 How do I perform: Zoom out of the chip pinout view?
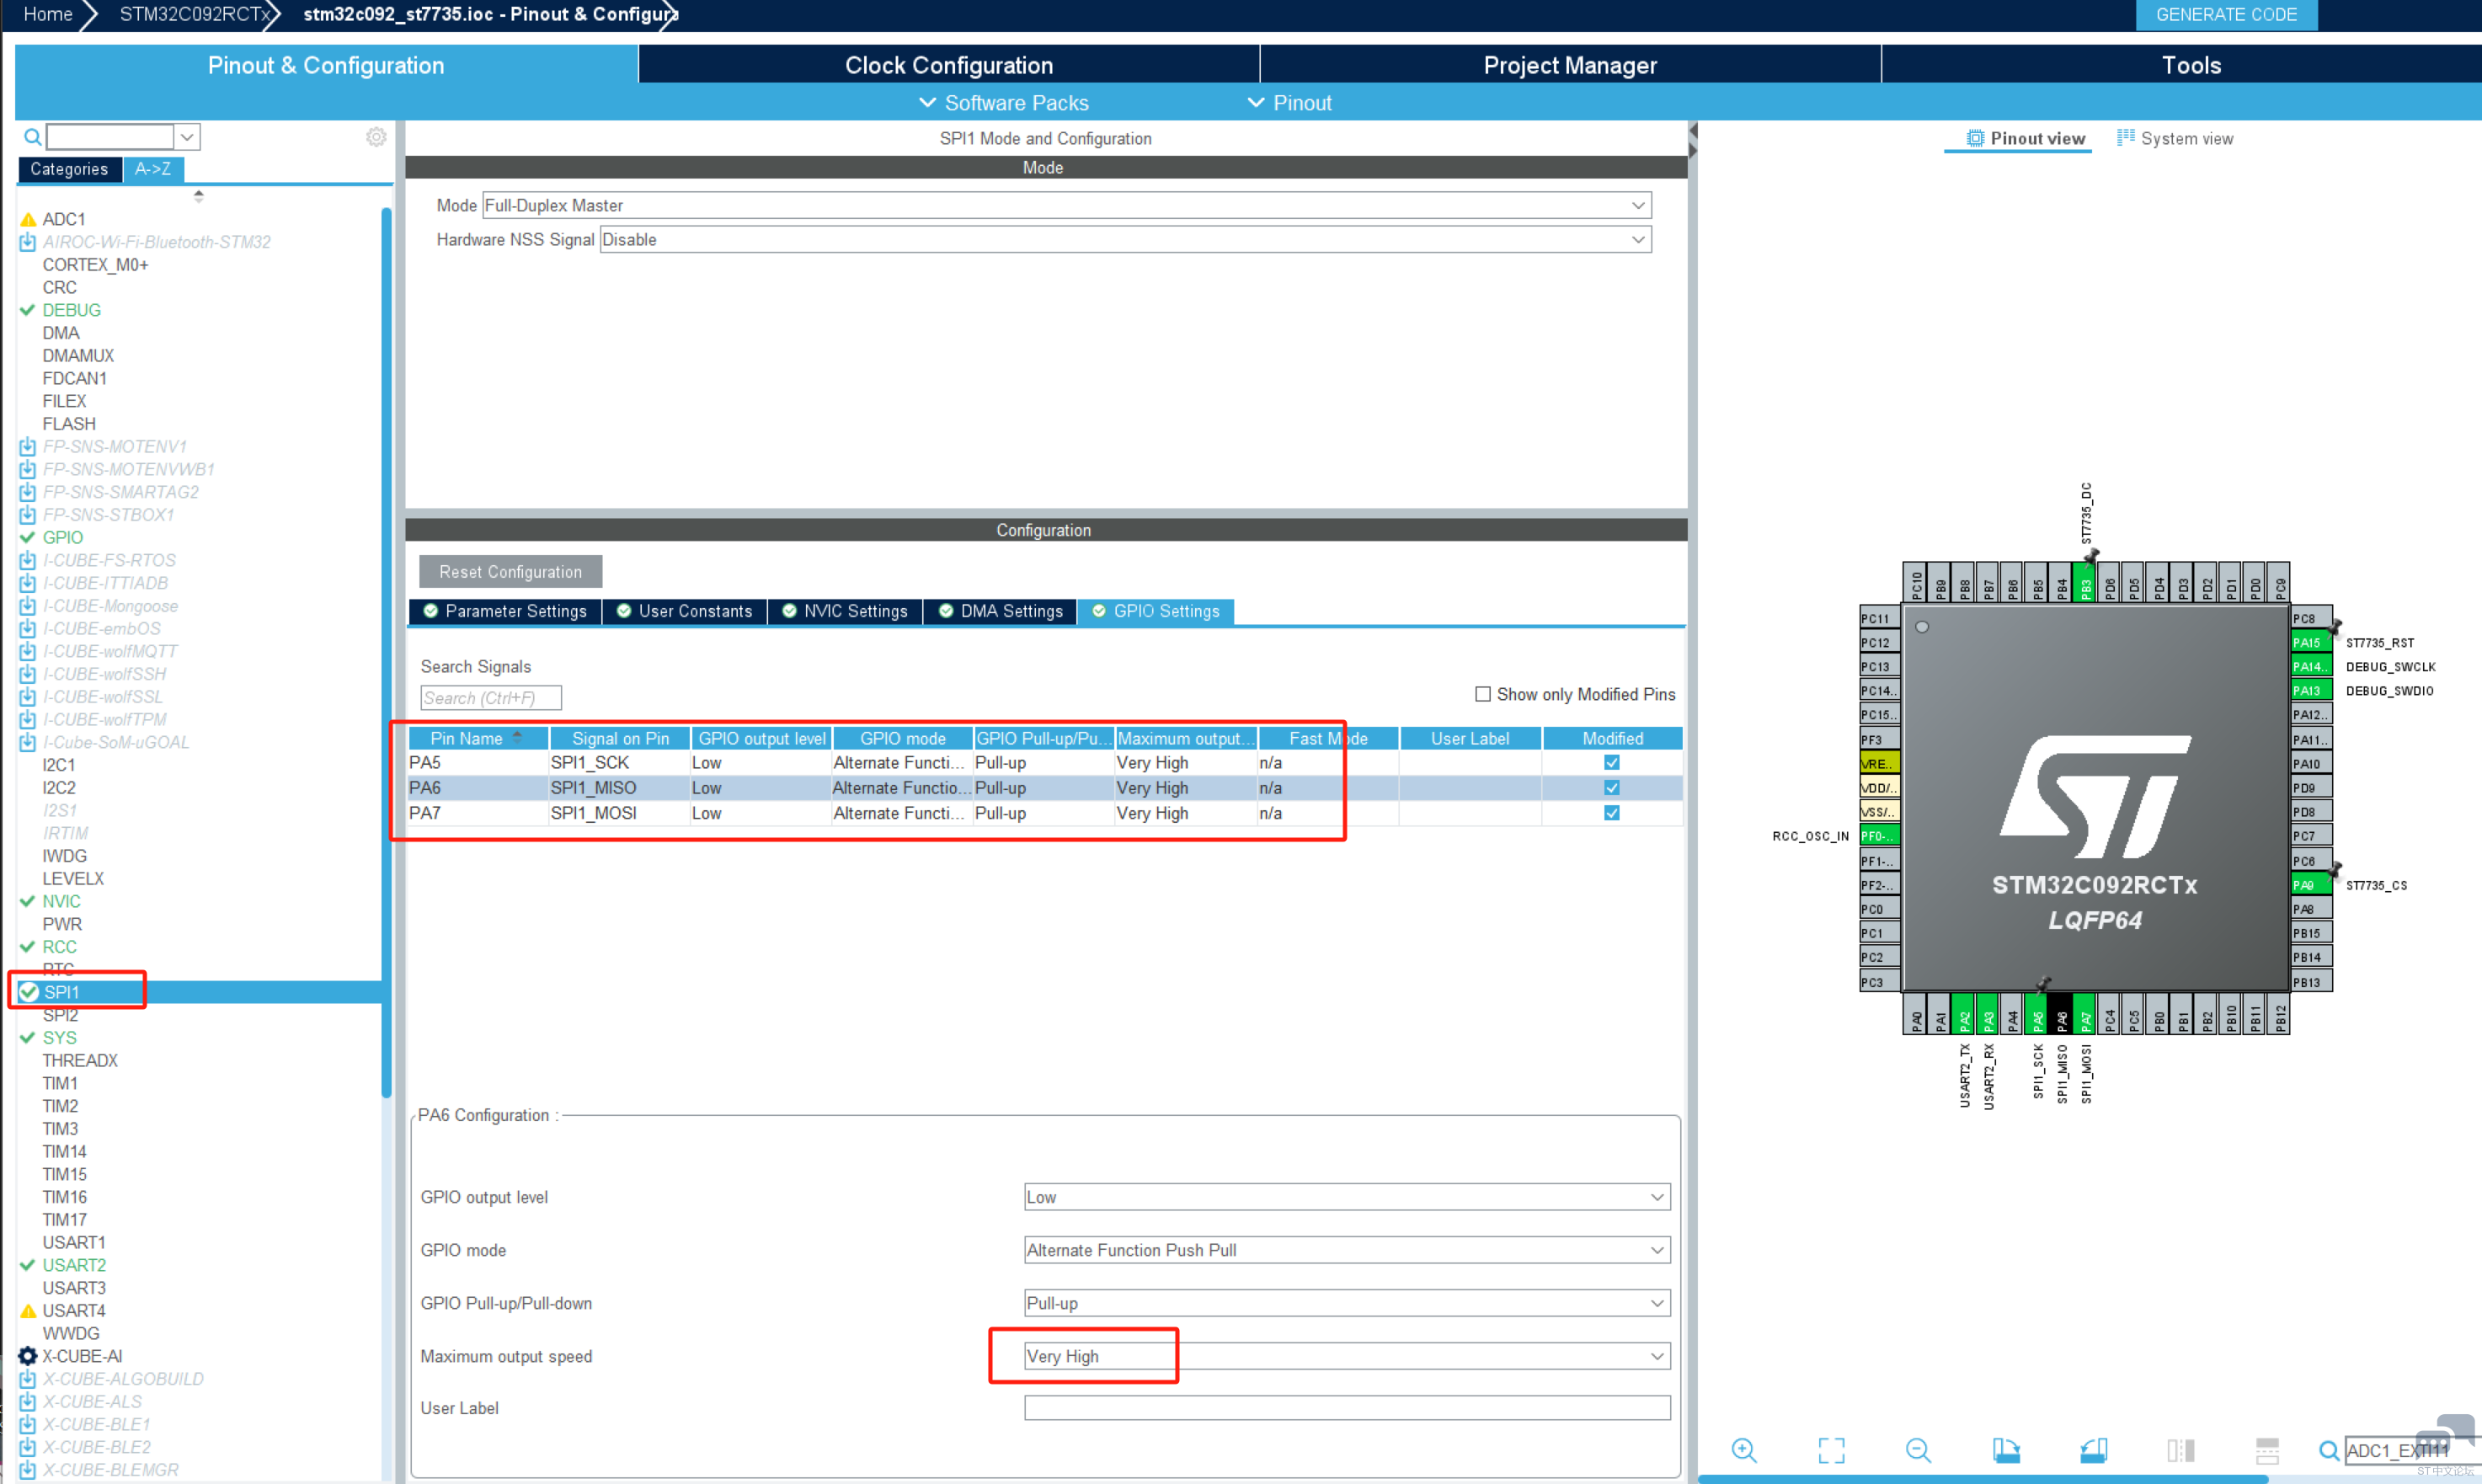point(1918,1450)
